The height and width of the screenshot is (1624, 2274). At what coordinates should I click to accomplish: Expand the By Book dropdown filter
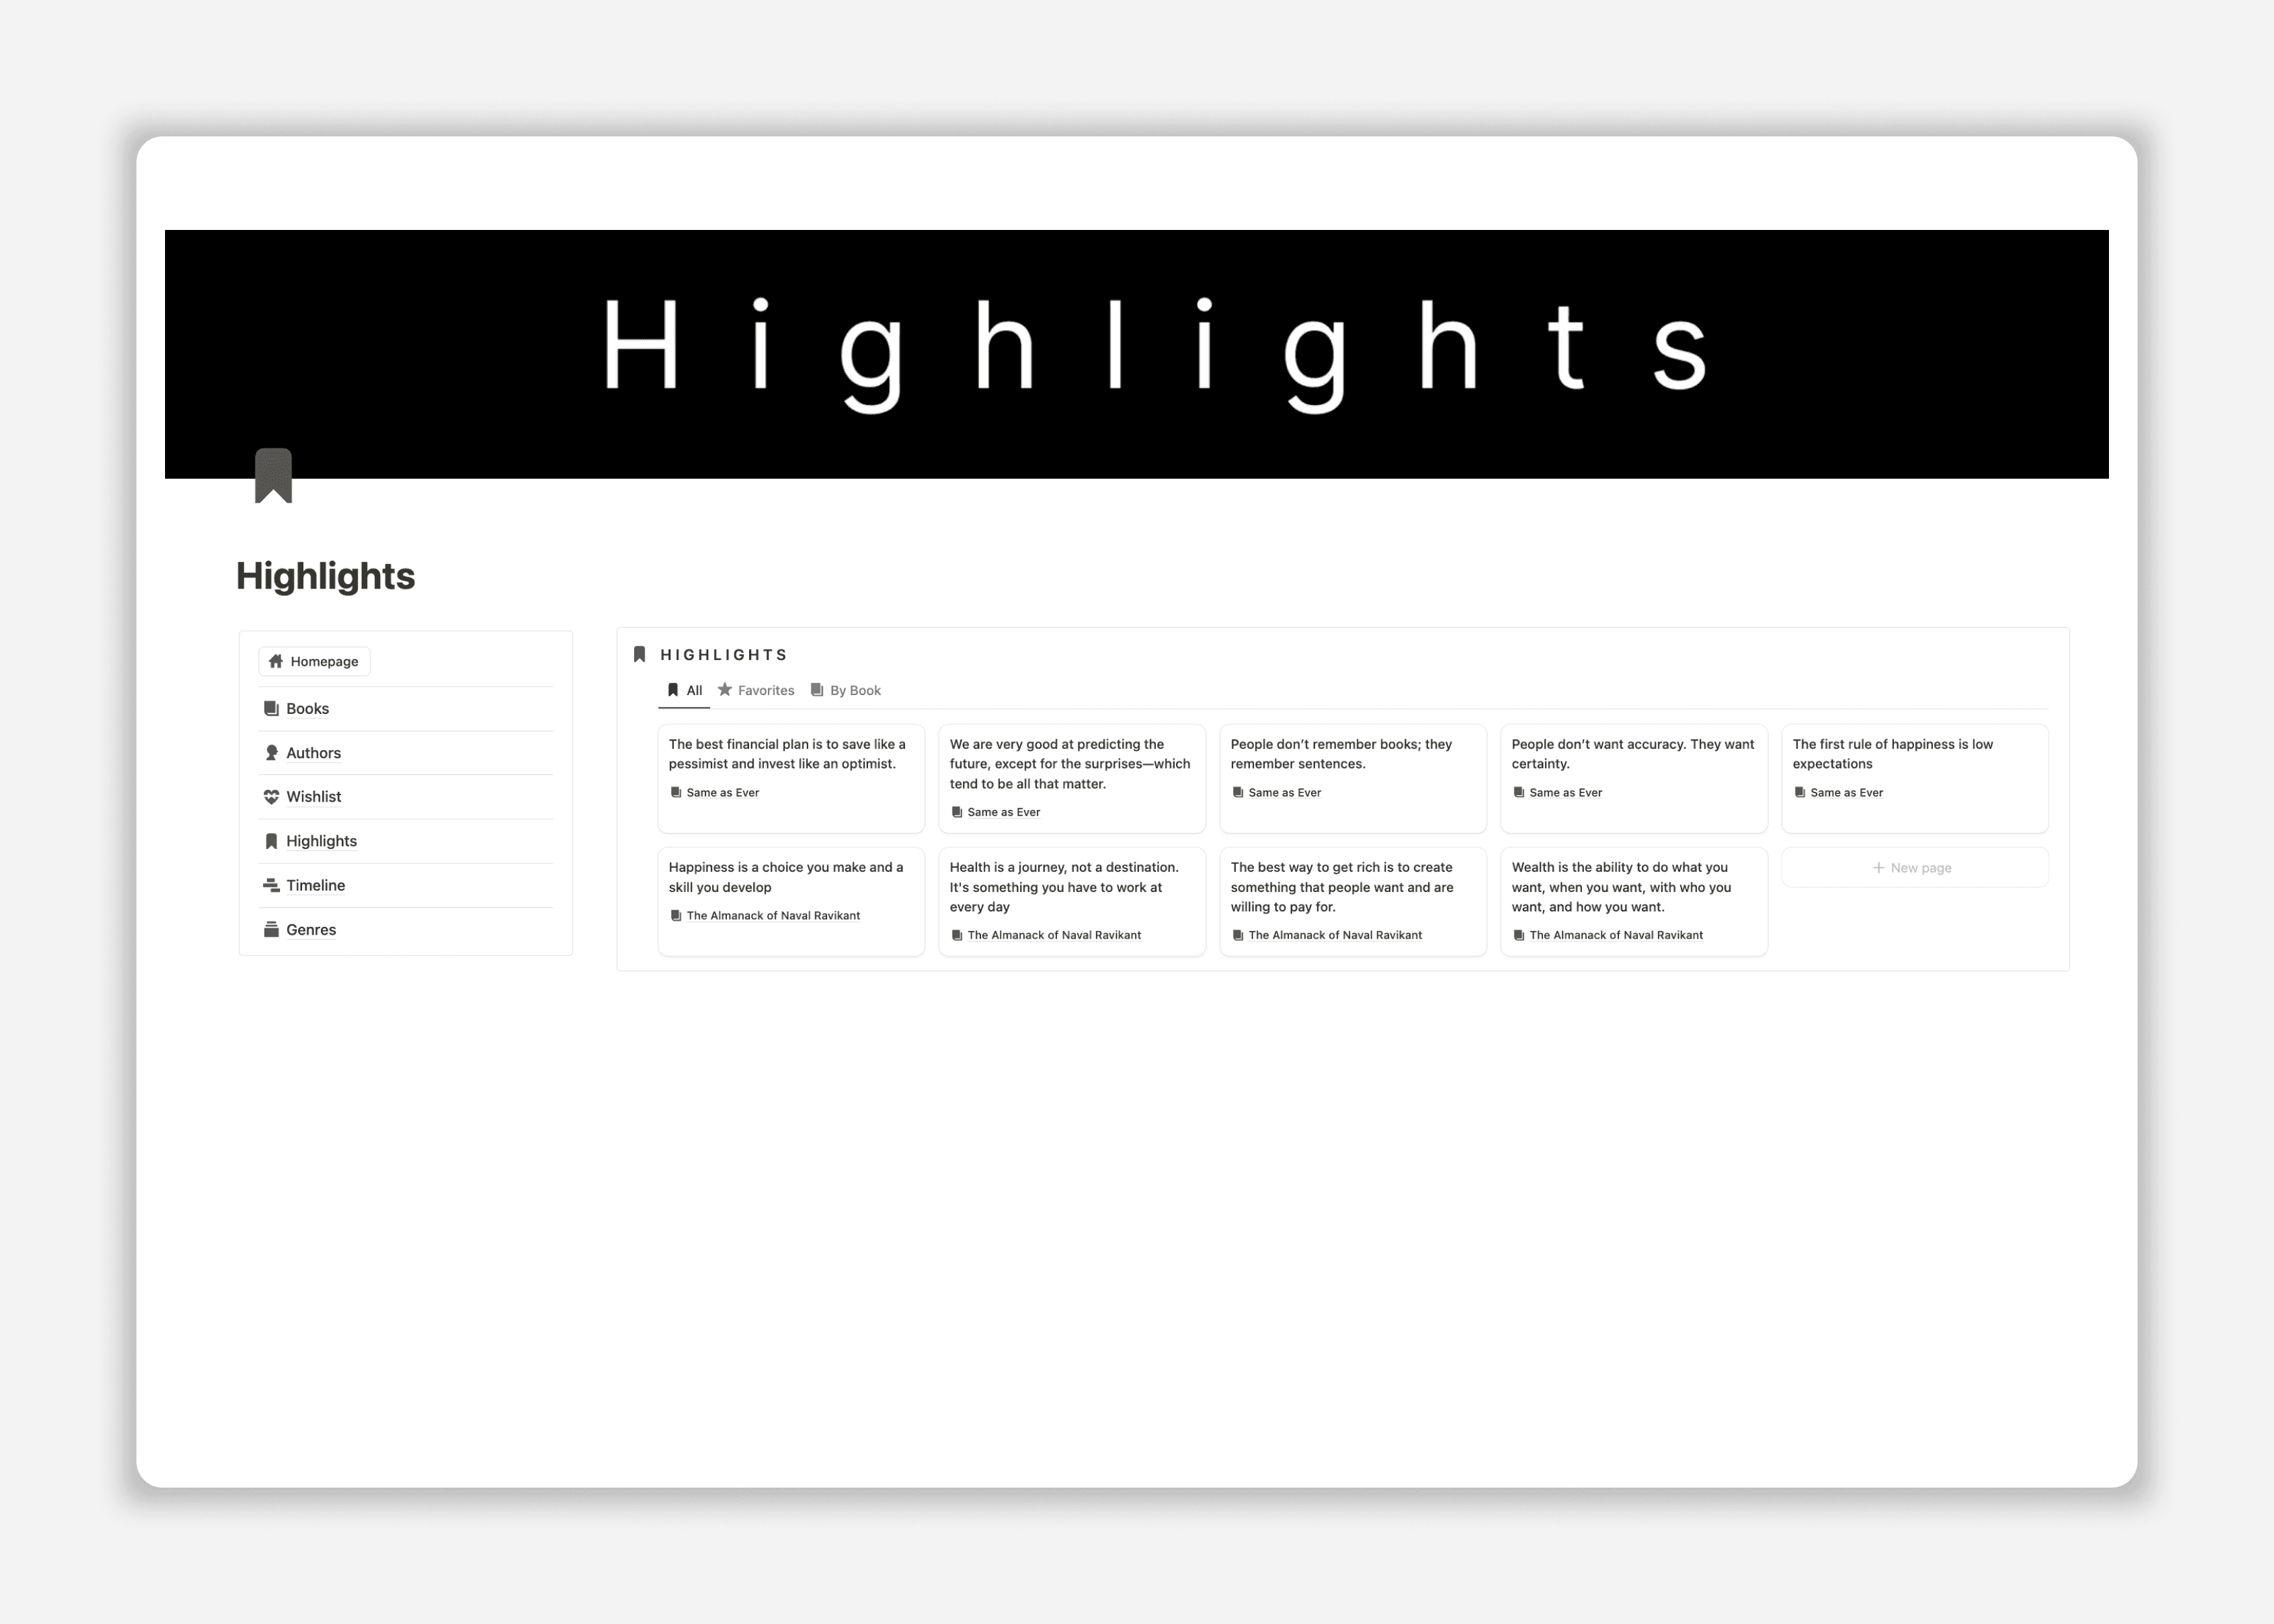coord(854,689)
